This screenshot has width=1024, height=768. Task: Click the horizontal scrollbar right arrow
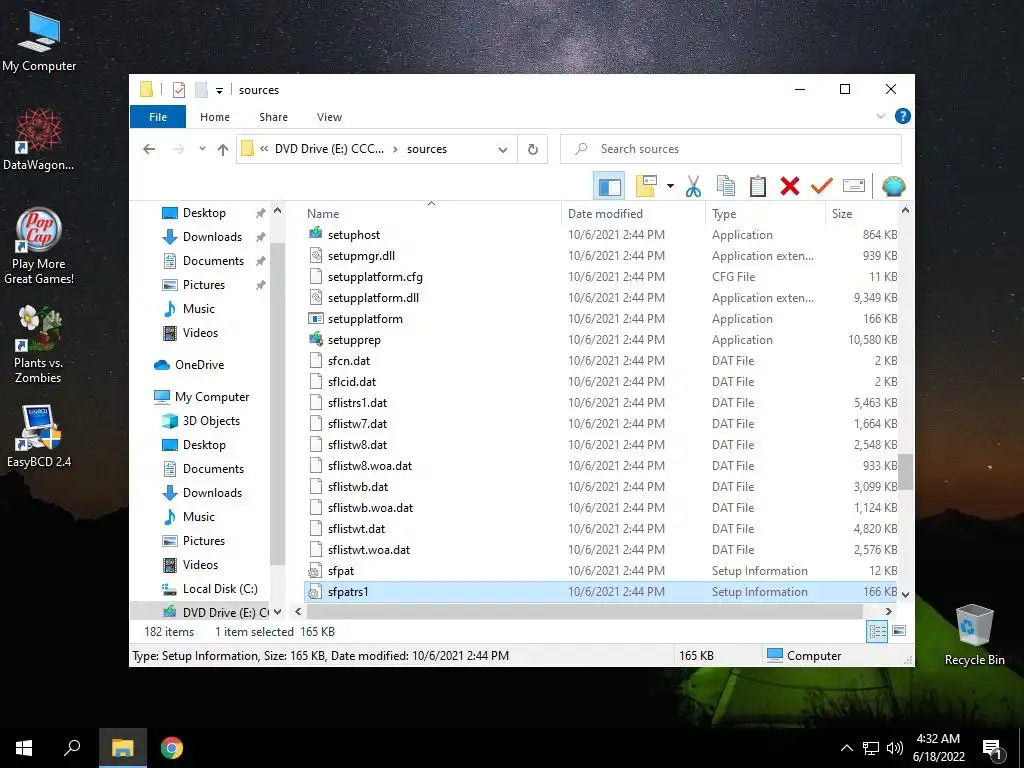pos(888,611)
